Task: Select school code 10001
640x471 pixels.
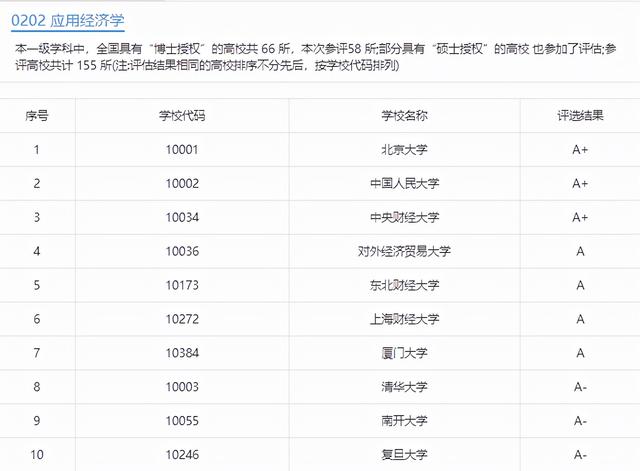Action: (182, 150)
